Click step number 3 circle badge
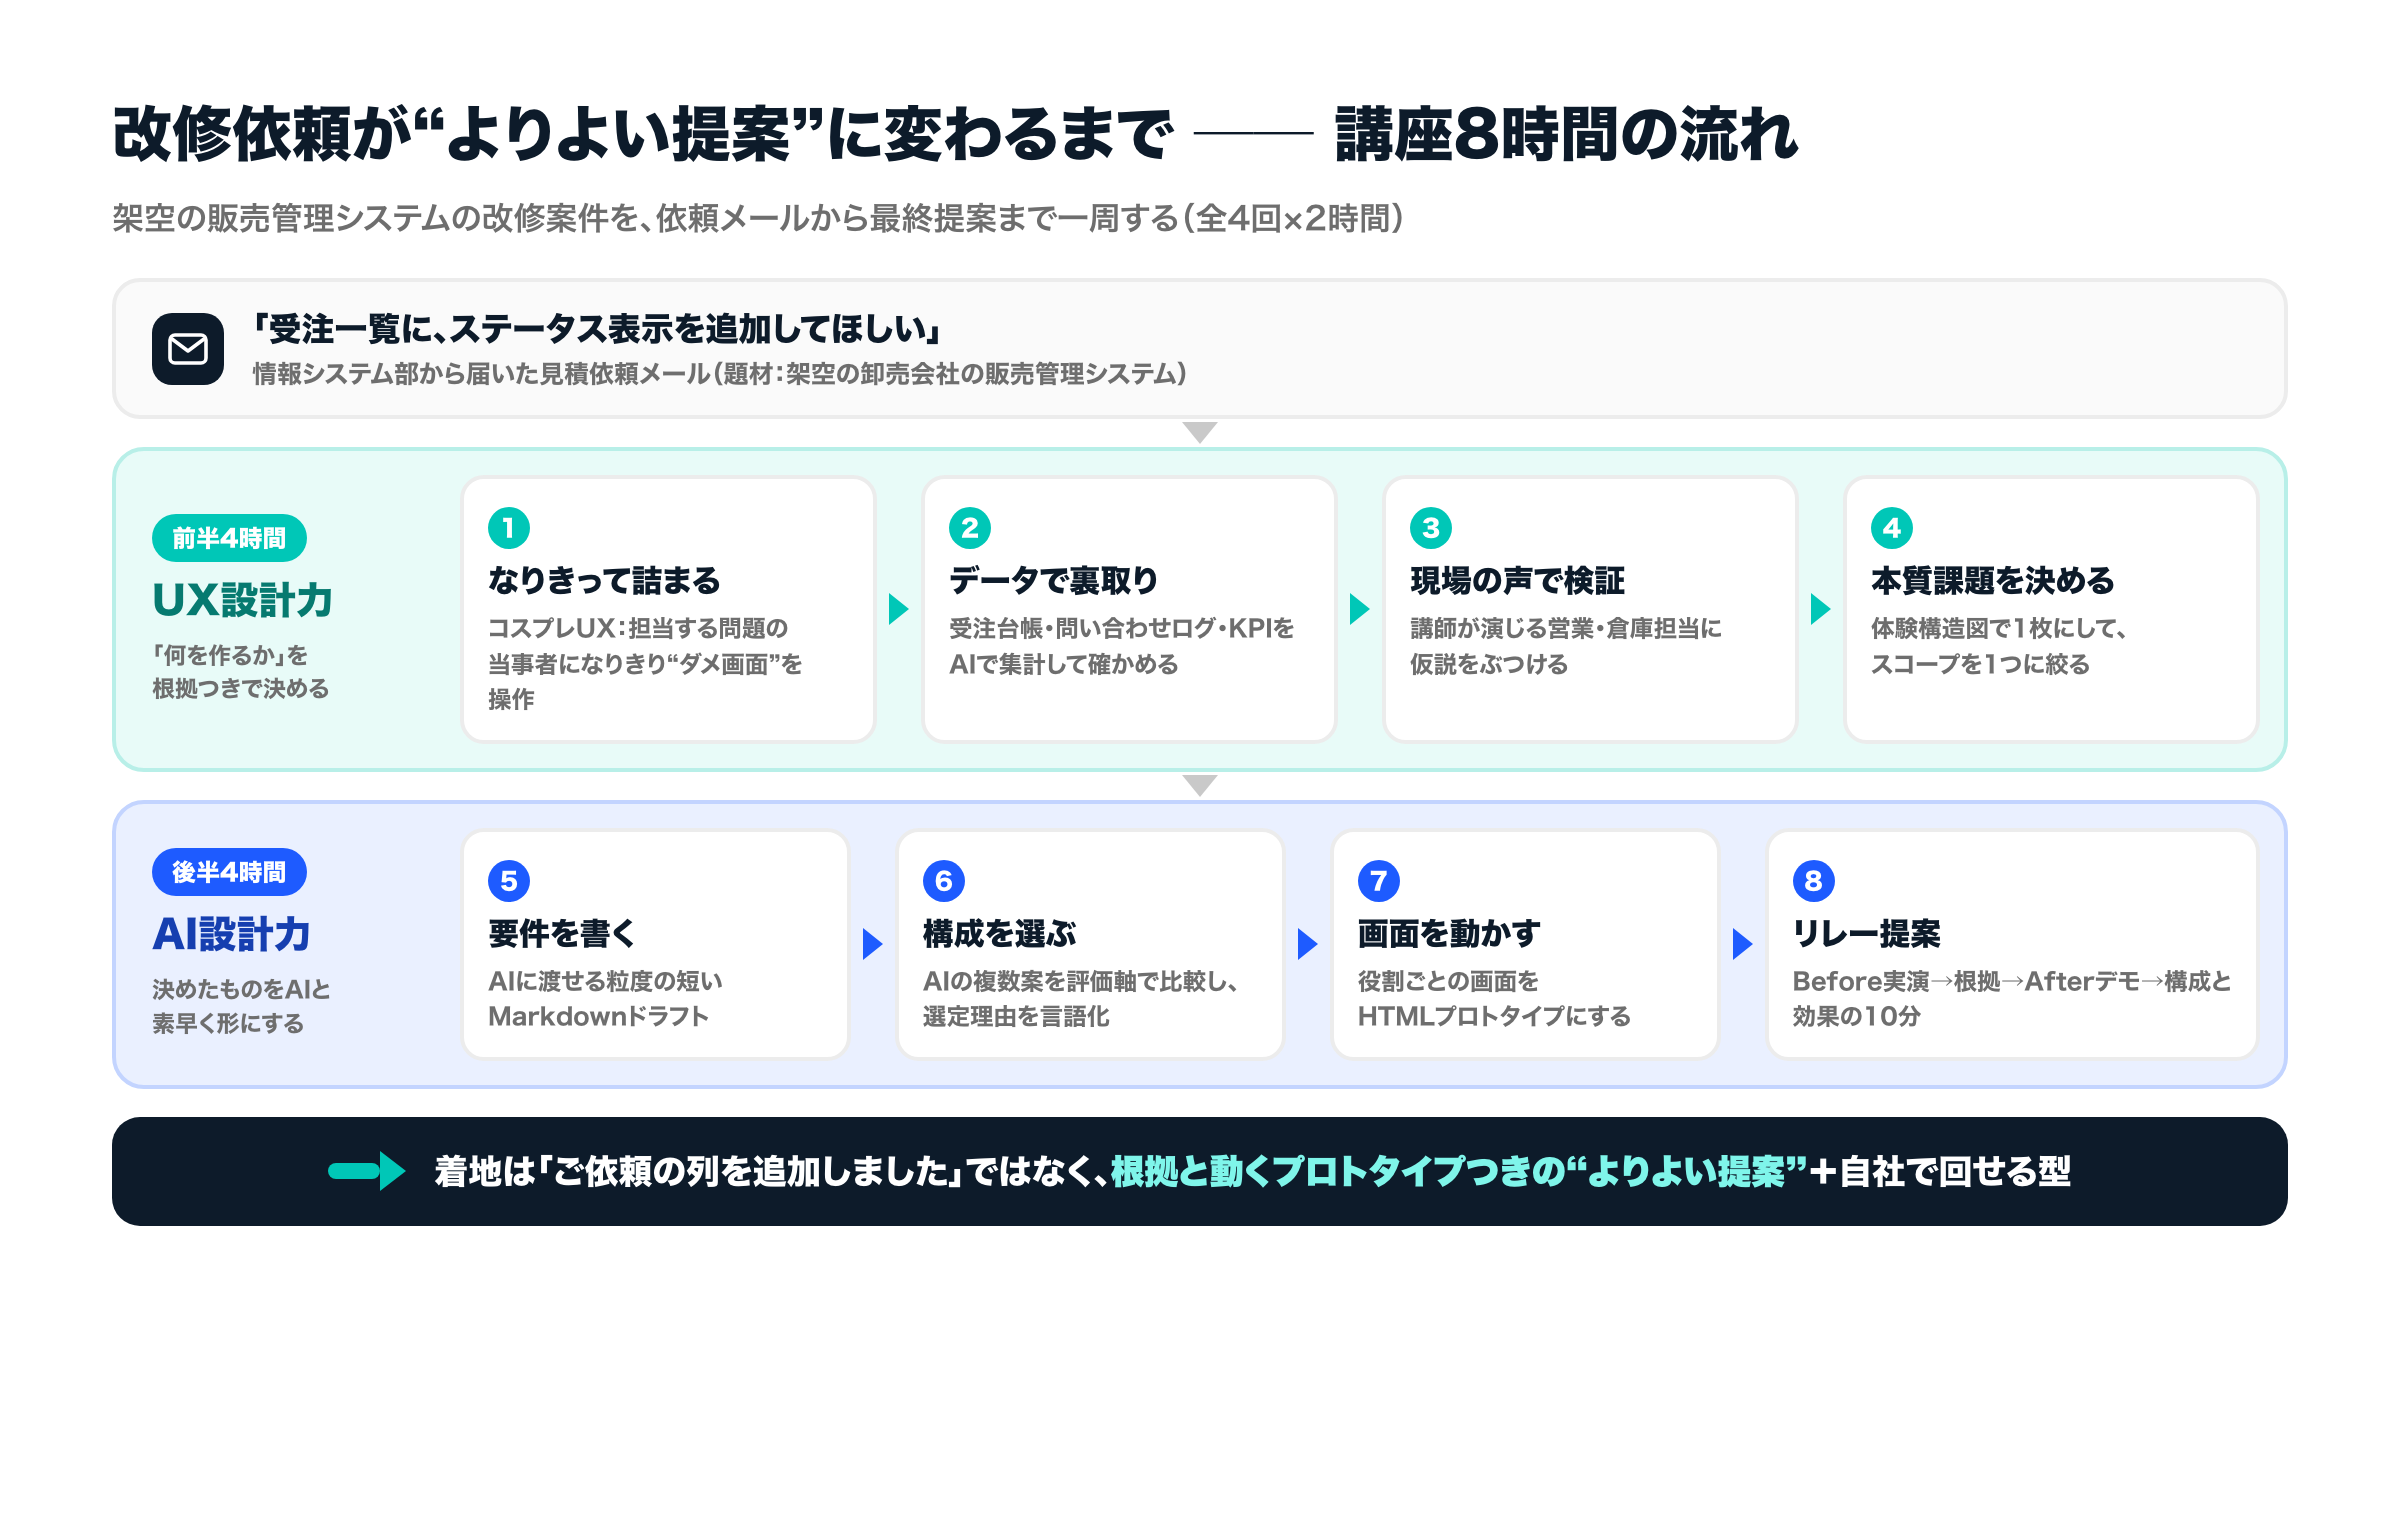The image size is (2400, 1520). 1431,528
